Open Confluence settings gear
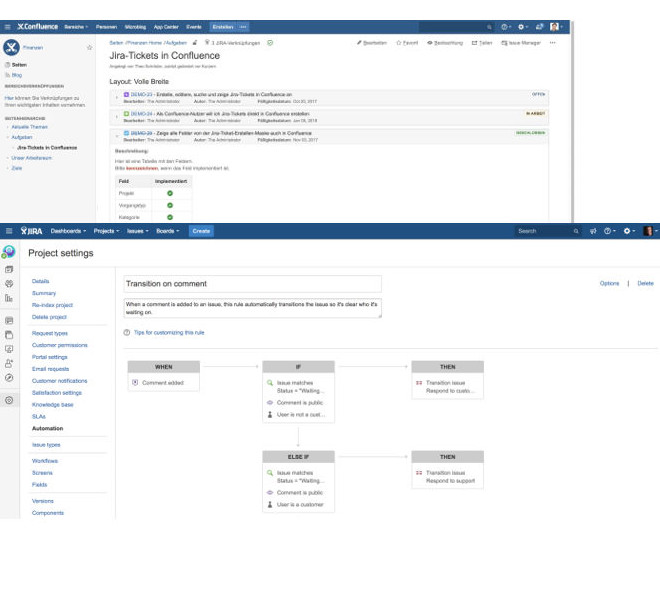660x603 pixels. (x=522, y=27)
